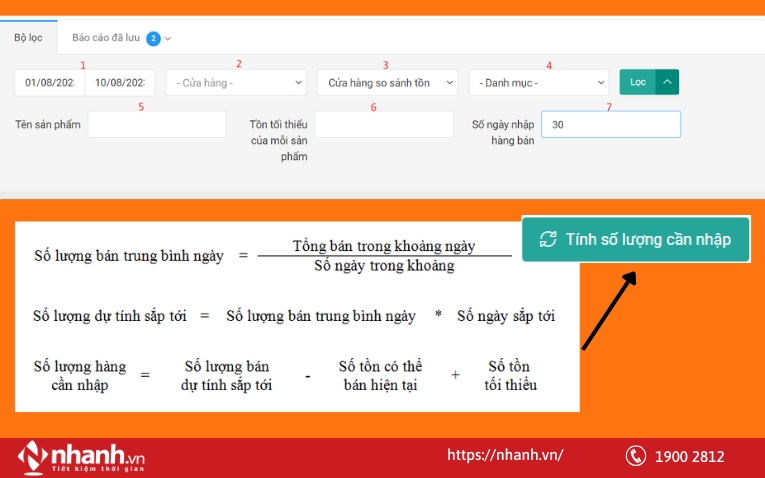
Task: Click the phone icon beside the hotline
Action: coord(636,456)
